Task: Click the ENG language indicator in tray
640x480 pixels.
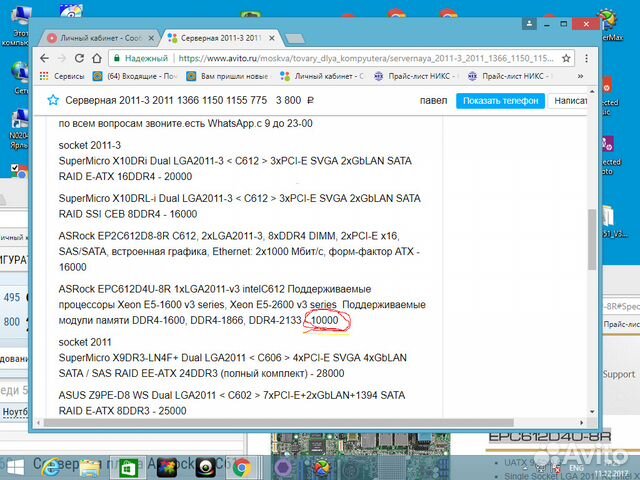Action: 576,468
